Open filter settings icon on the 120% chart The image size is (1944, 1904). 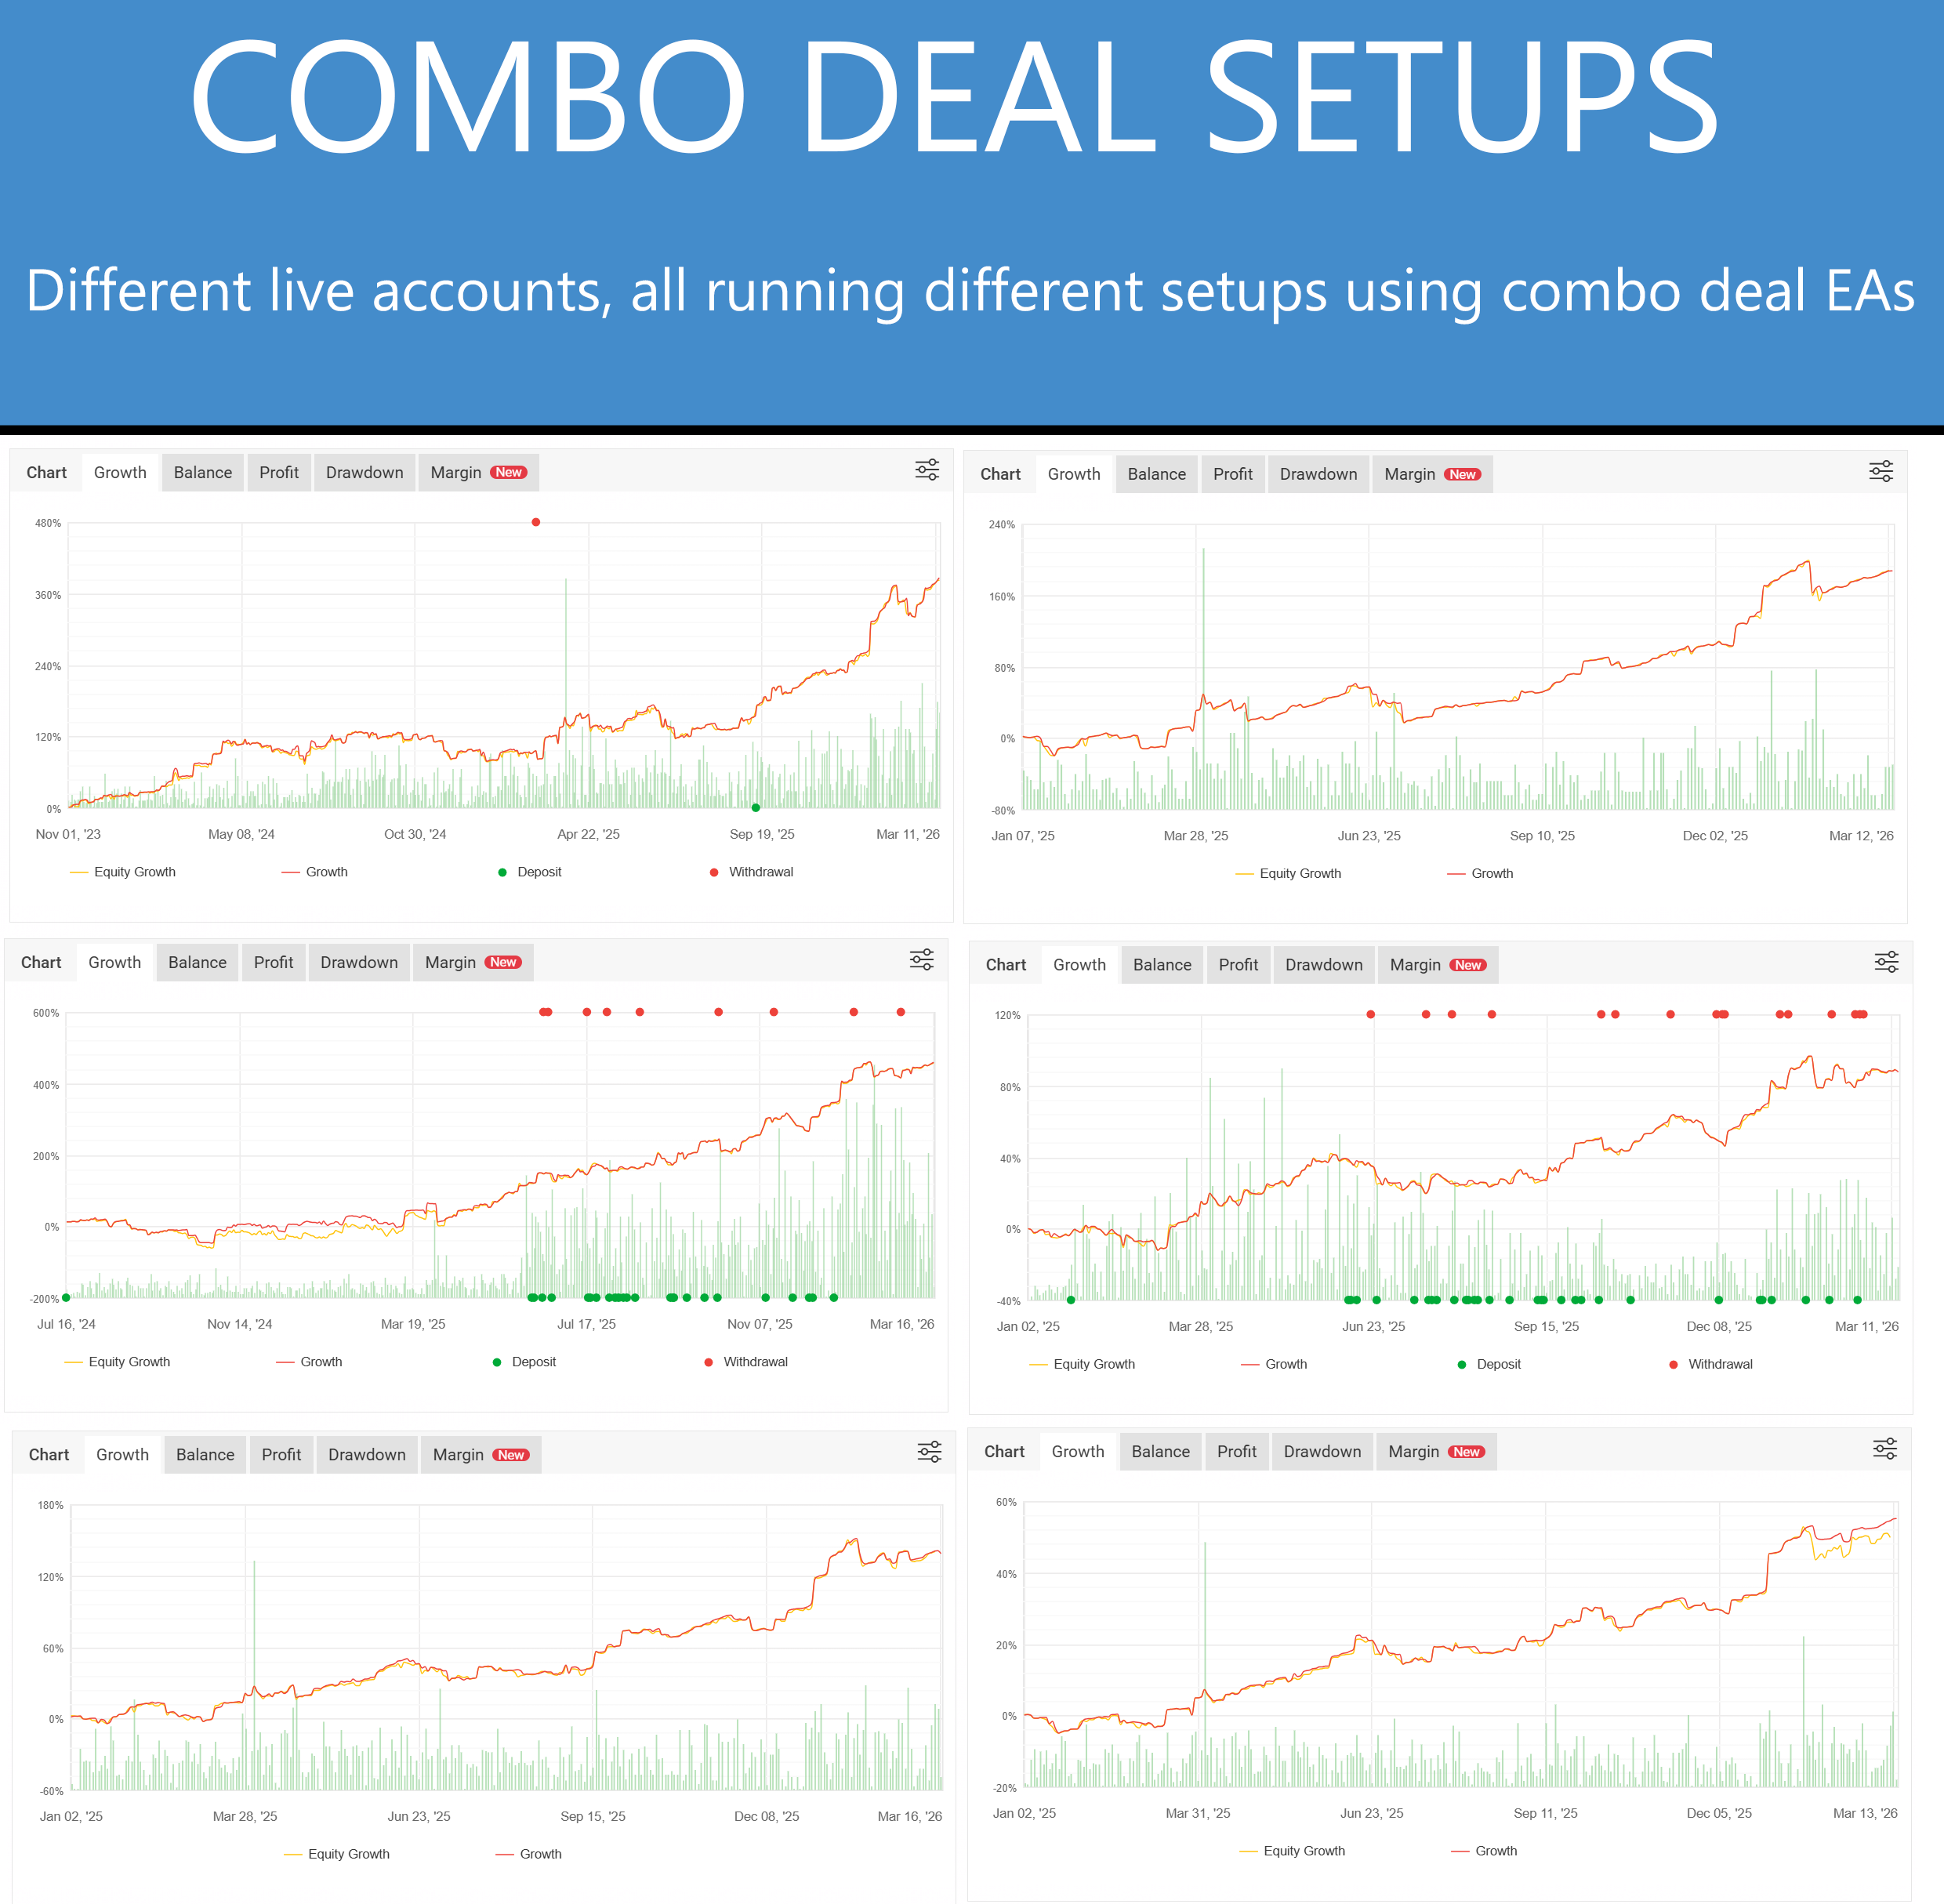click(x=1886, y=962)
